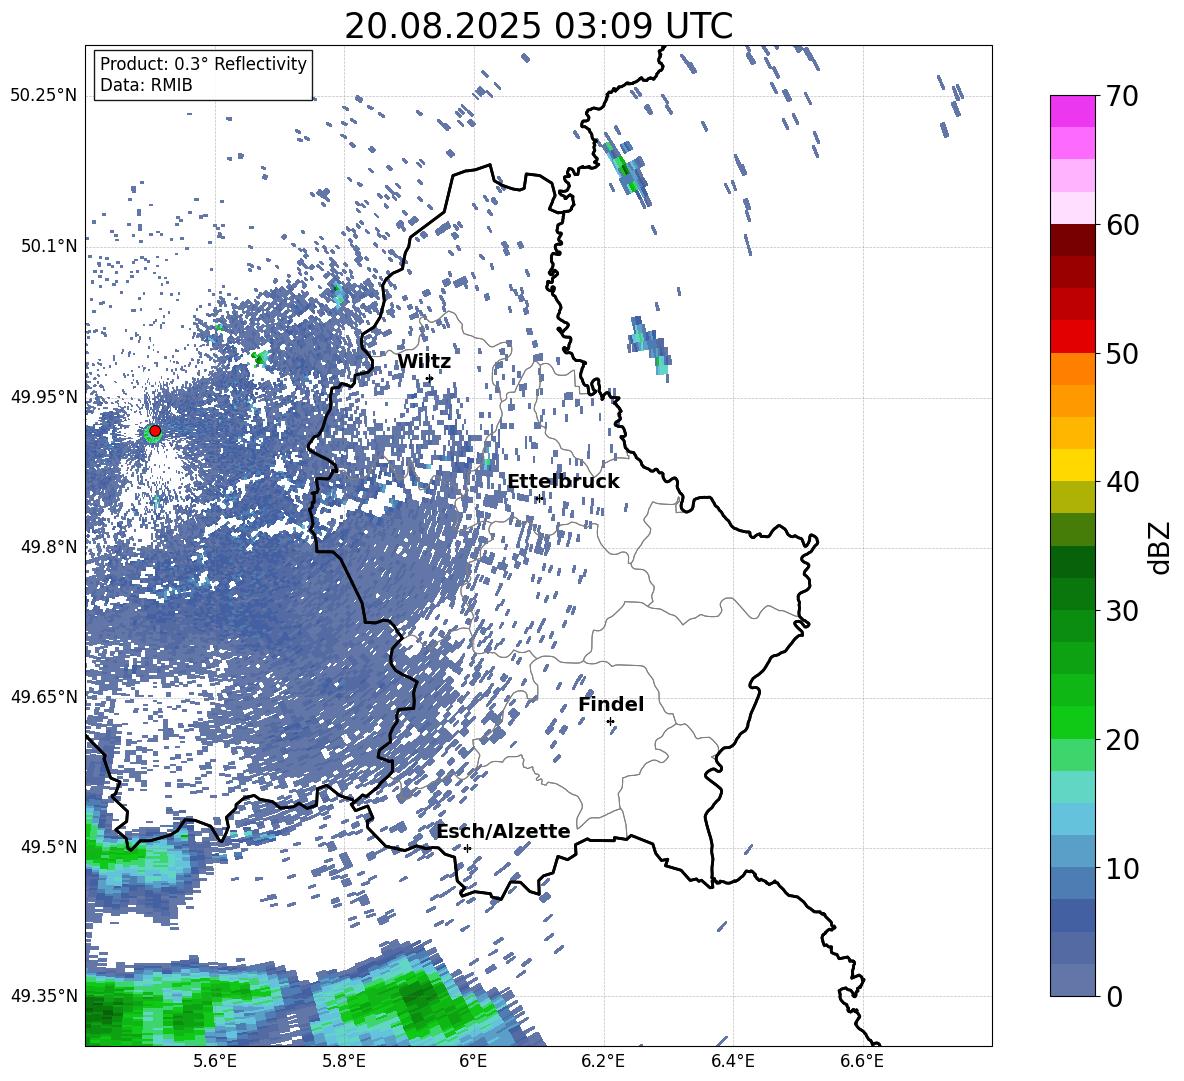Click the 49.35°N latitude label
The image size is (1184, 1081).
pos(44,996)
